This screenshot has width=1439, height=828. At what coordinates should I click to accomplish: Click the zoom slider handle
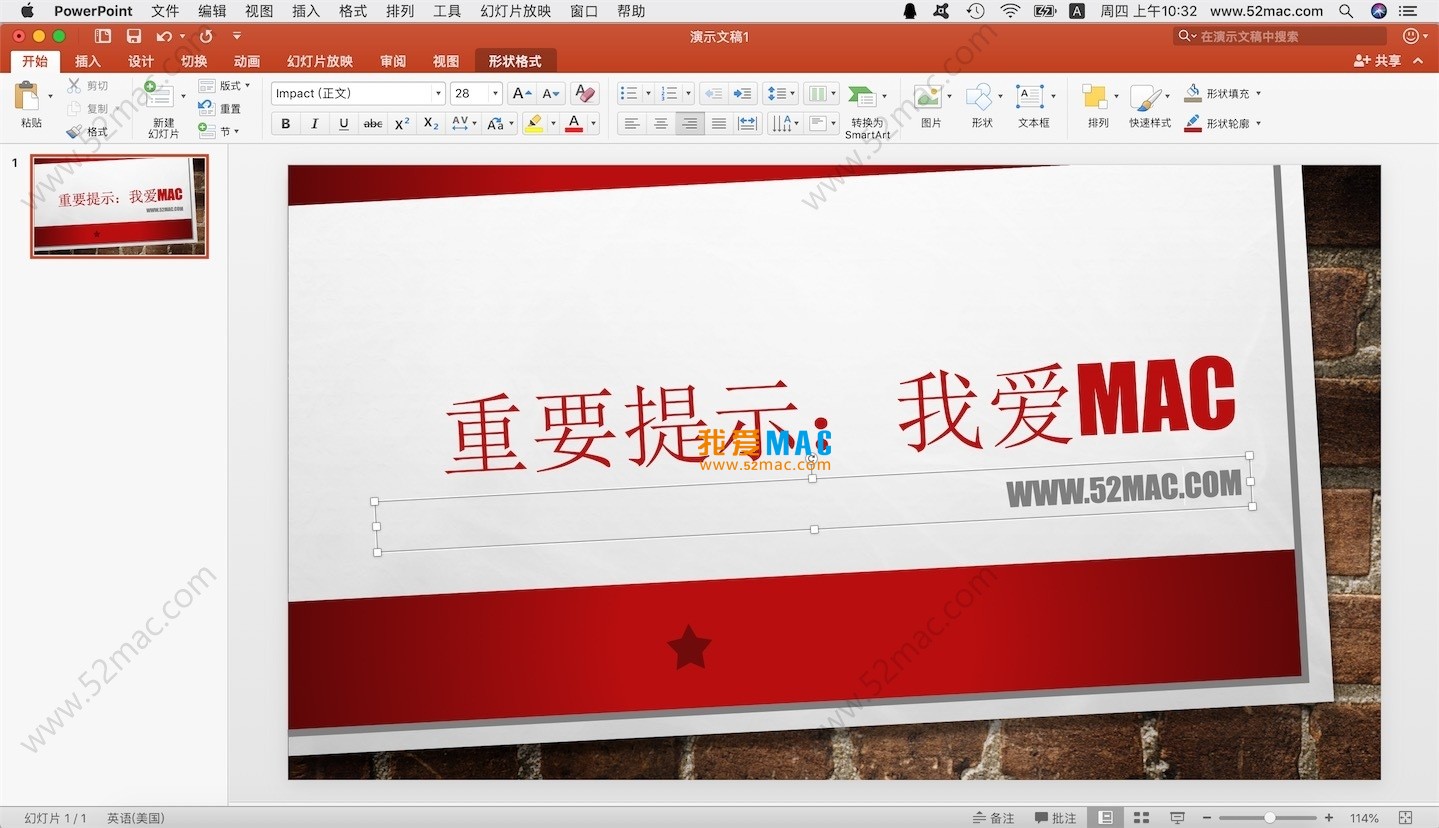coord(1270,818)
